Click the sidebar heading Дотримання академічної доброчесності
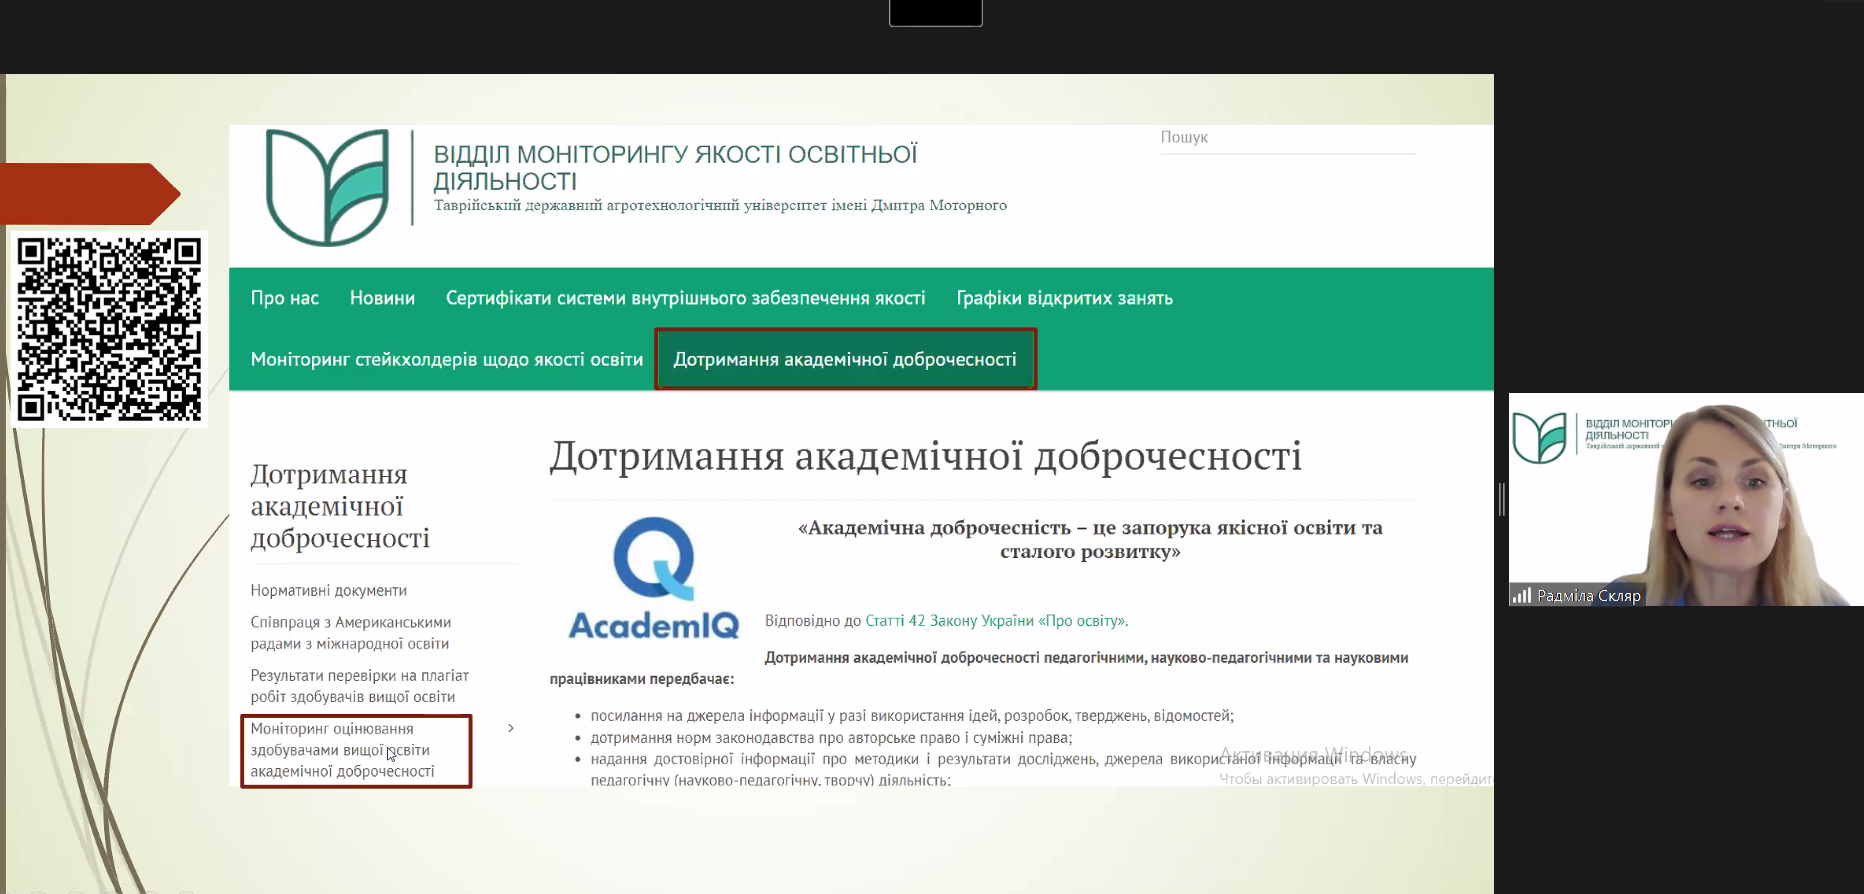 (x=340, y=506)
